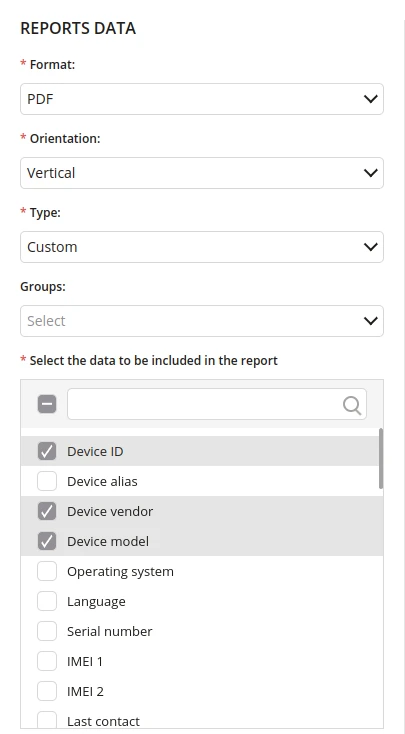405x734 pixels.
Task: Check the IMEI 2 checkbox
Action: tap(47, 691)
